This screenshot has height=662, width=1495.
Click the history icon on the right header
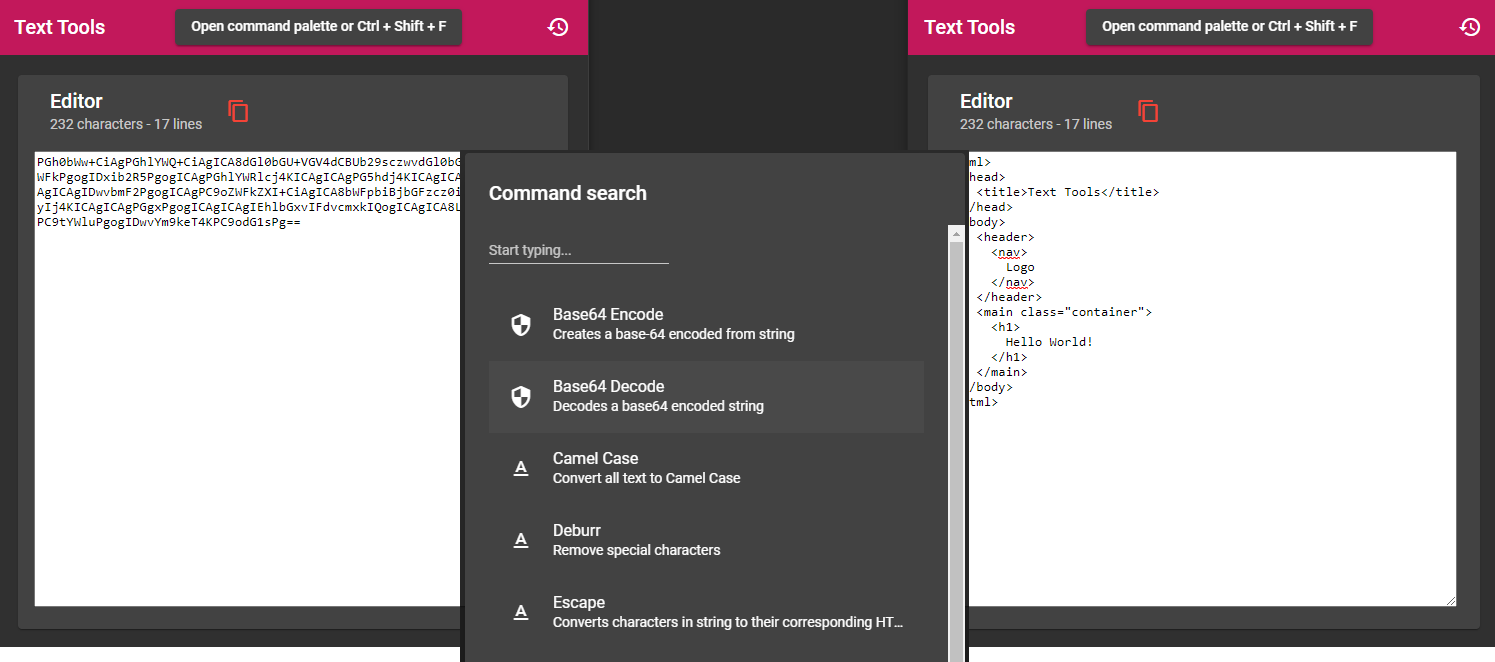click(x=1470, y=27)
